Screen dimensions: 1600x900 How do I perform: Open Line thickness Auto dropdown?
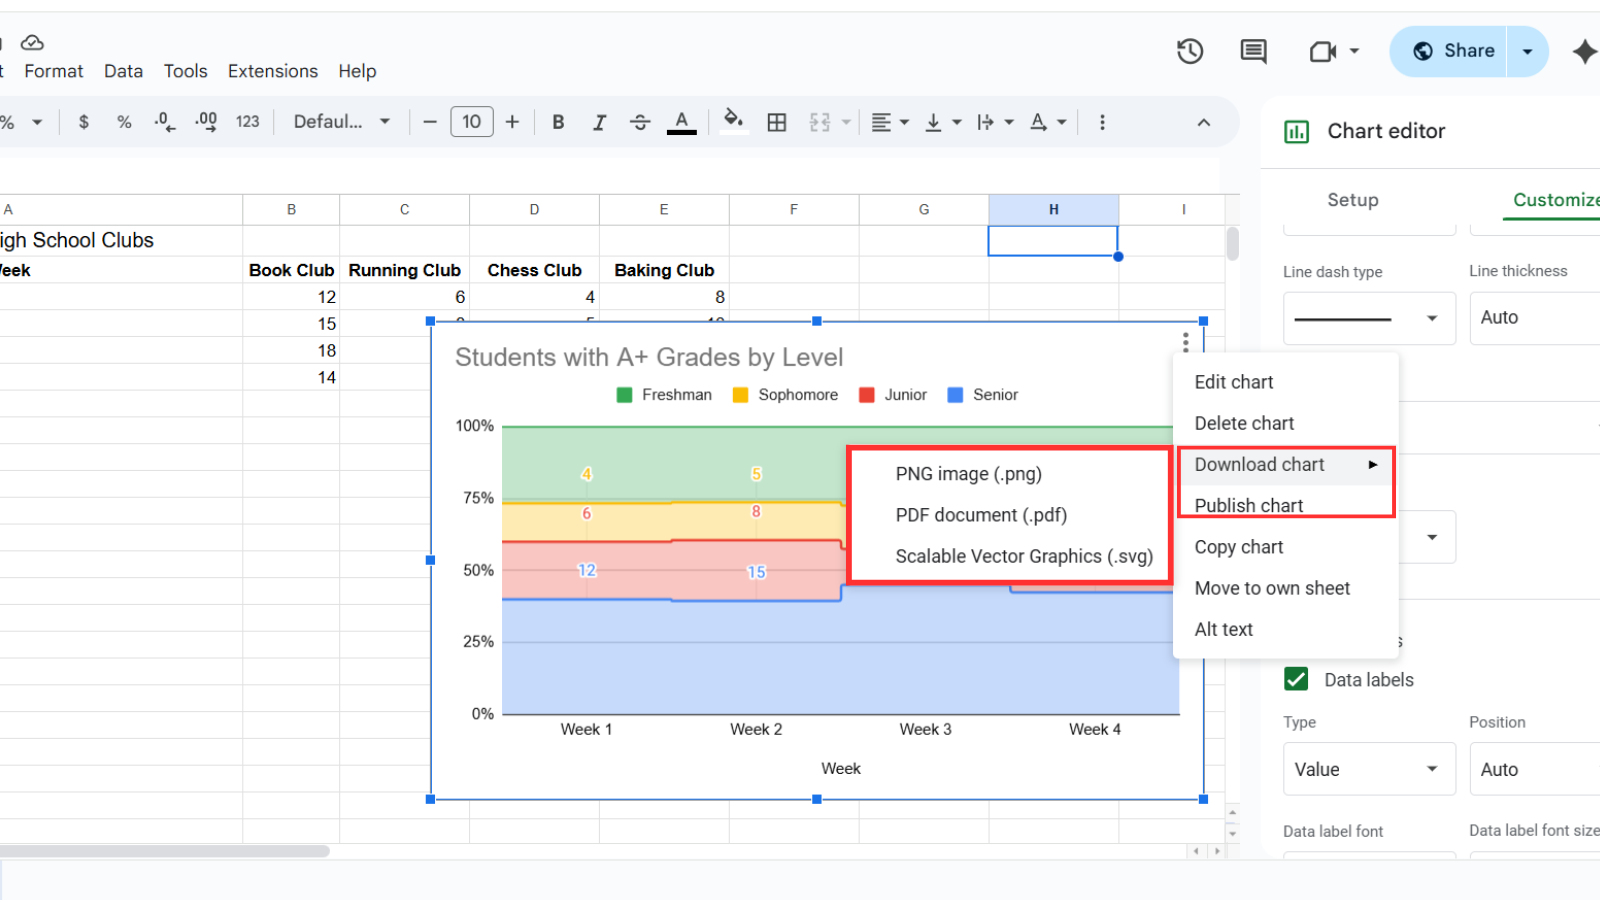click(x=1535, y=318)
